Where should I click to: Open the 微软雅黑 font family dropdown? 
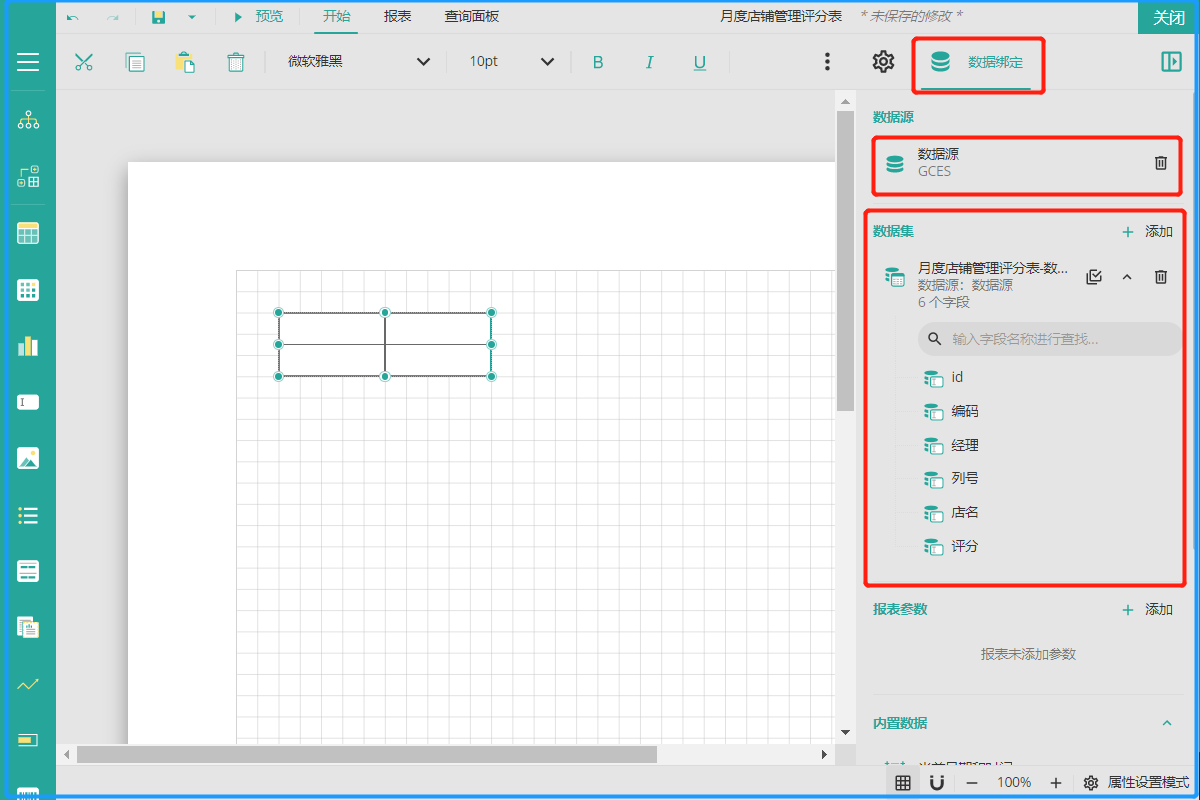[x=359, y=62]
